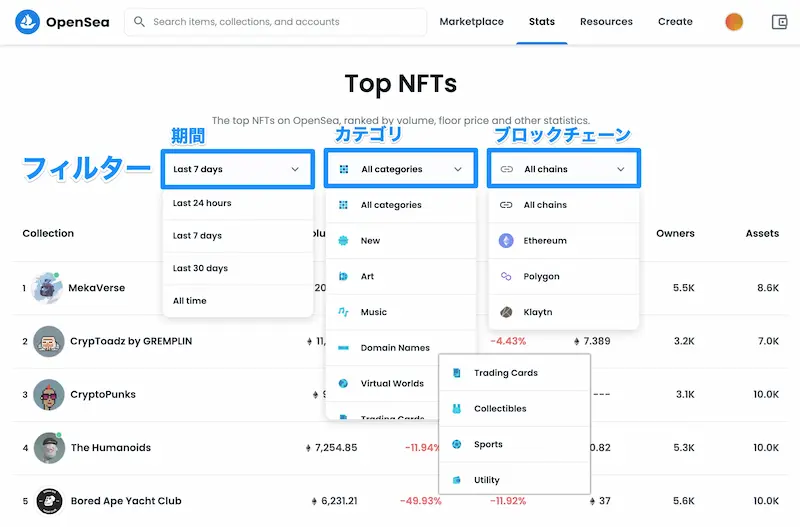Click the Sports ball icon

tap(457, 444)
